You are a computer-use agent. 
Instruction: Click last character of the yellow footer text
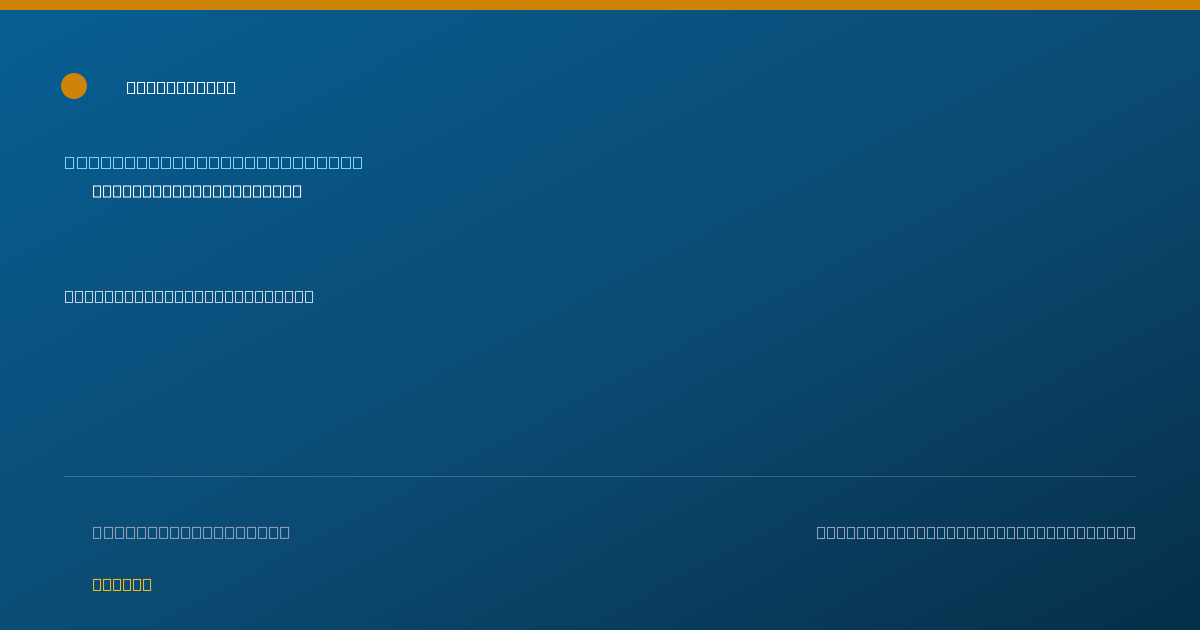(x=147, y=585)
